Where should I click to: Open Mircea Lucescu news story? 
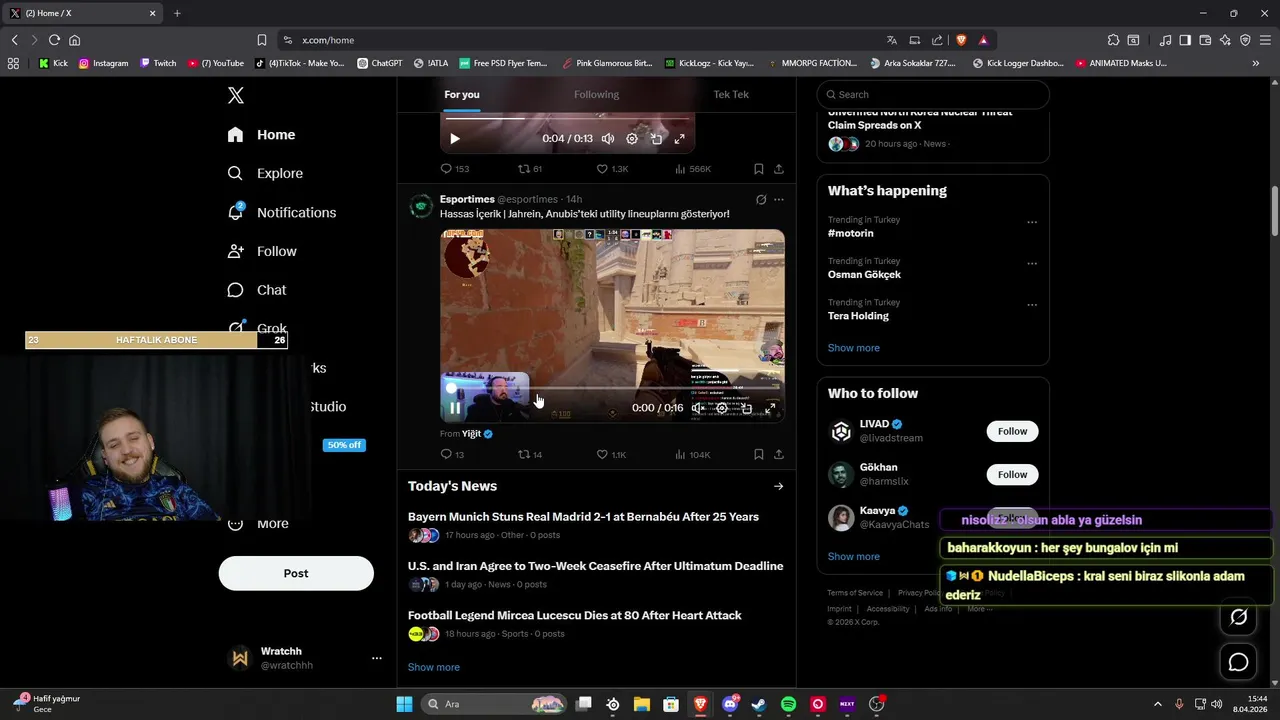(575, 615)
